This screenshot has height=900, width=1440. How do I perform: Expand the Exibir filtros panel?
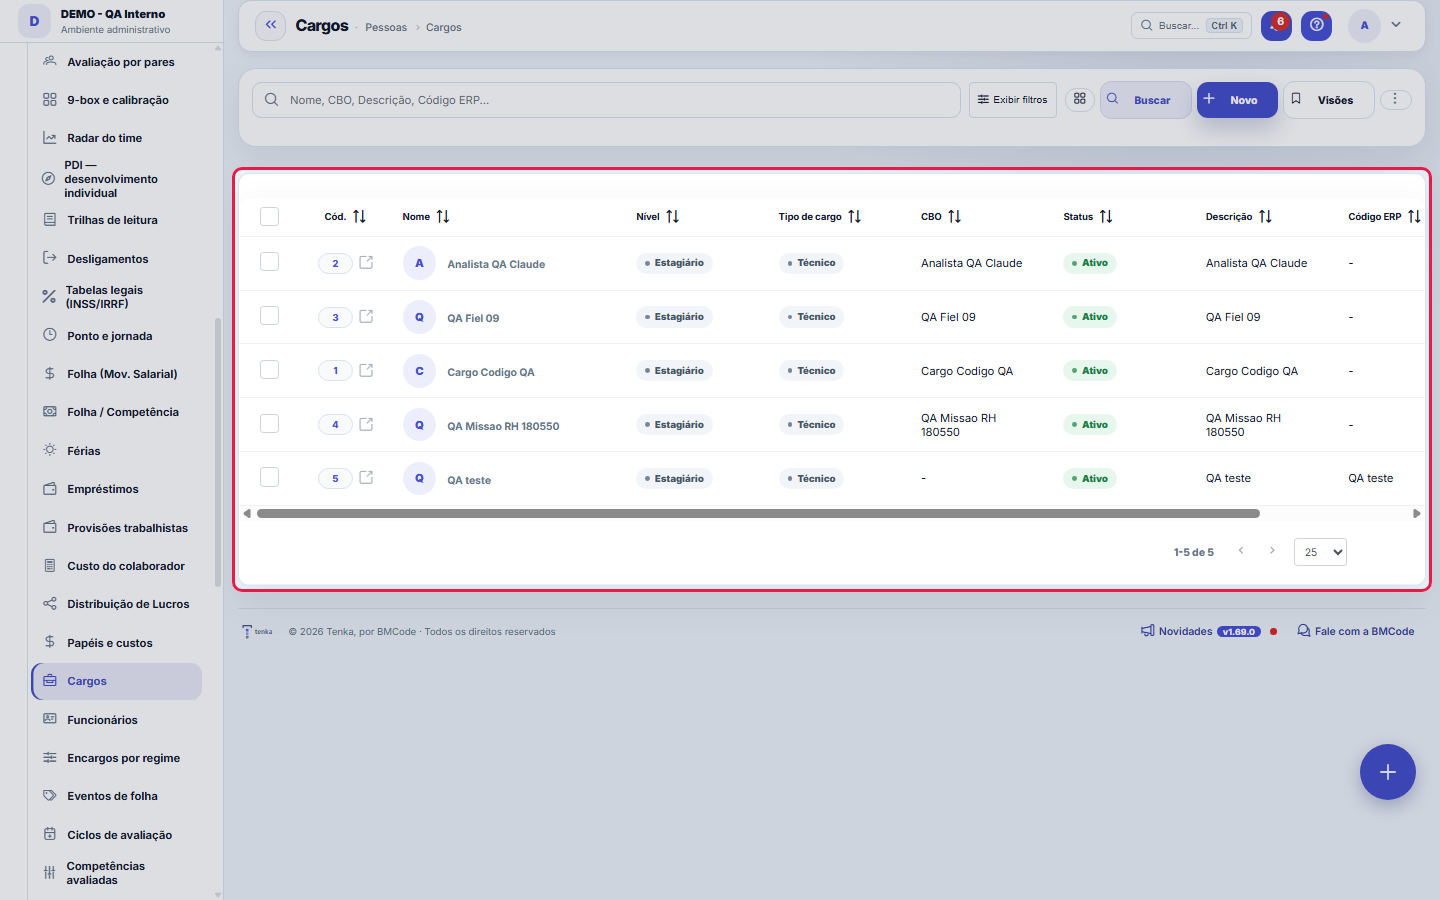[1012, 100]
